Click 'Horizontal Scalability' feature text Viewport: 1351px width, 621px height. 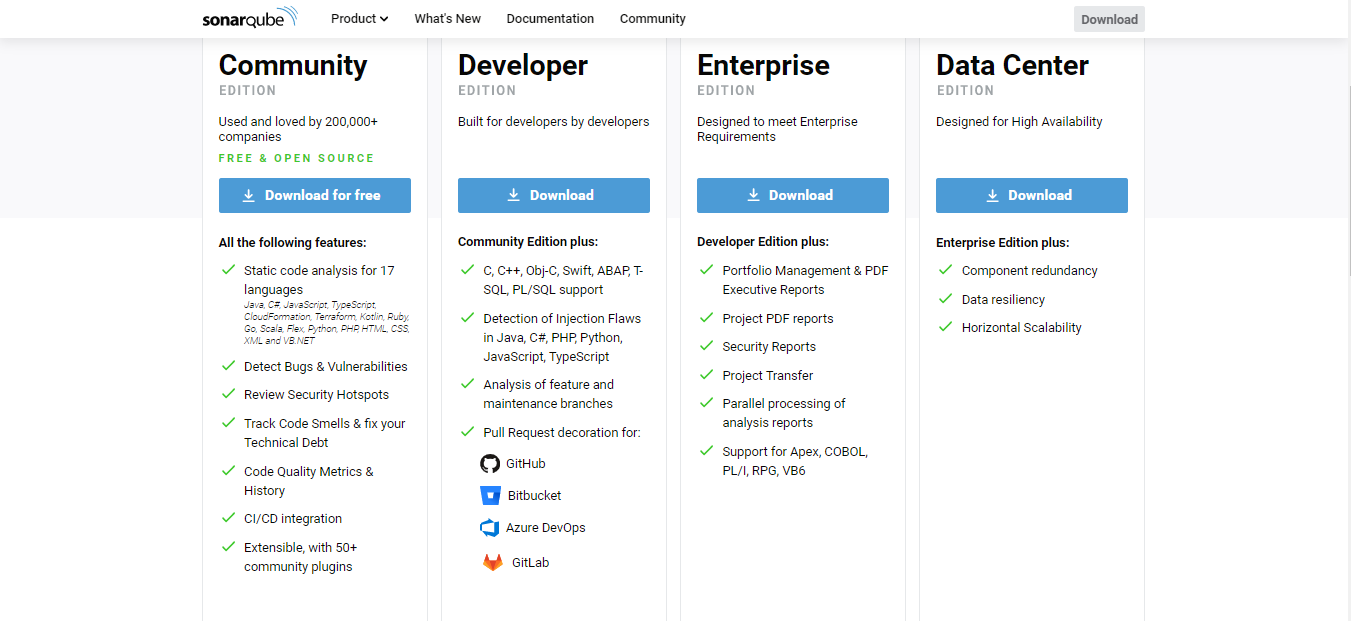tap(1022, 328)
